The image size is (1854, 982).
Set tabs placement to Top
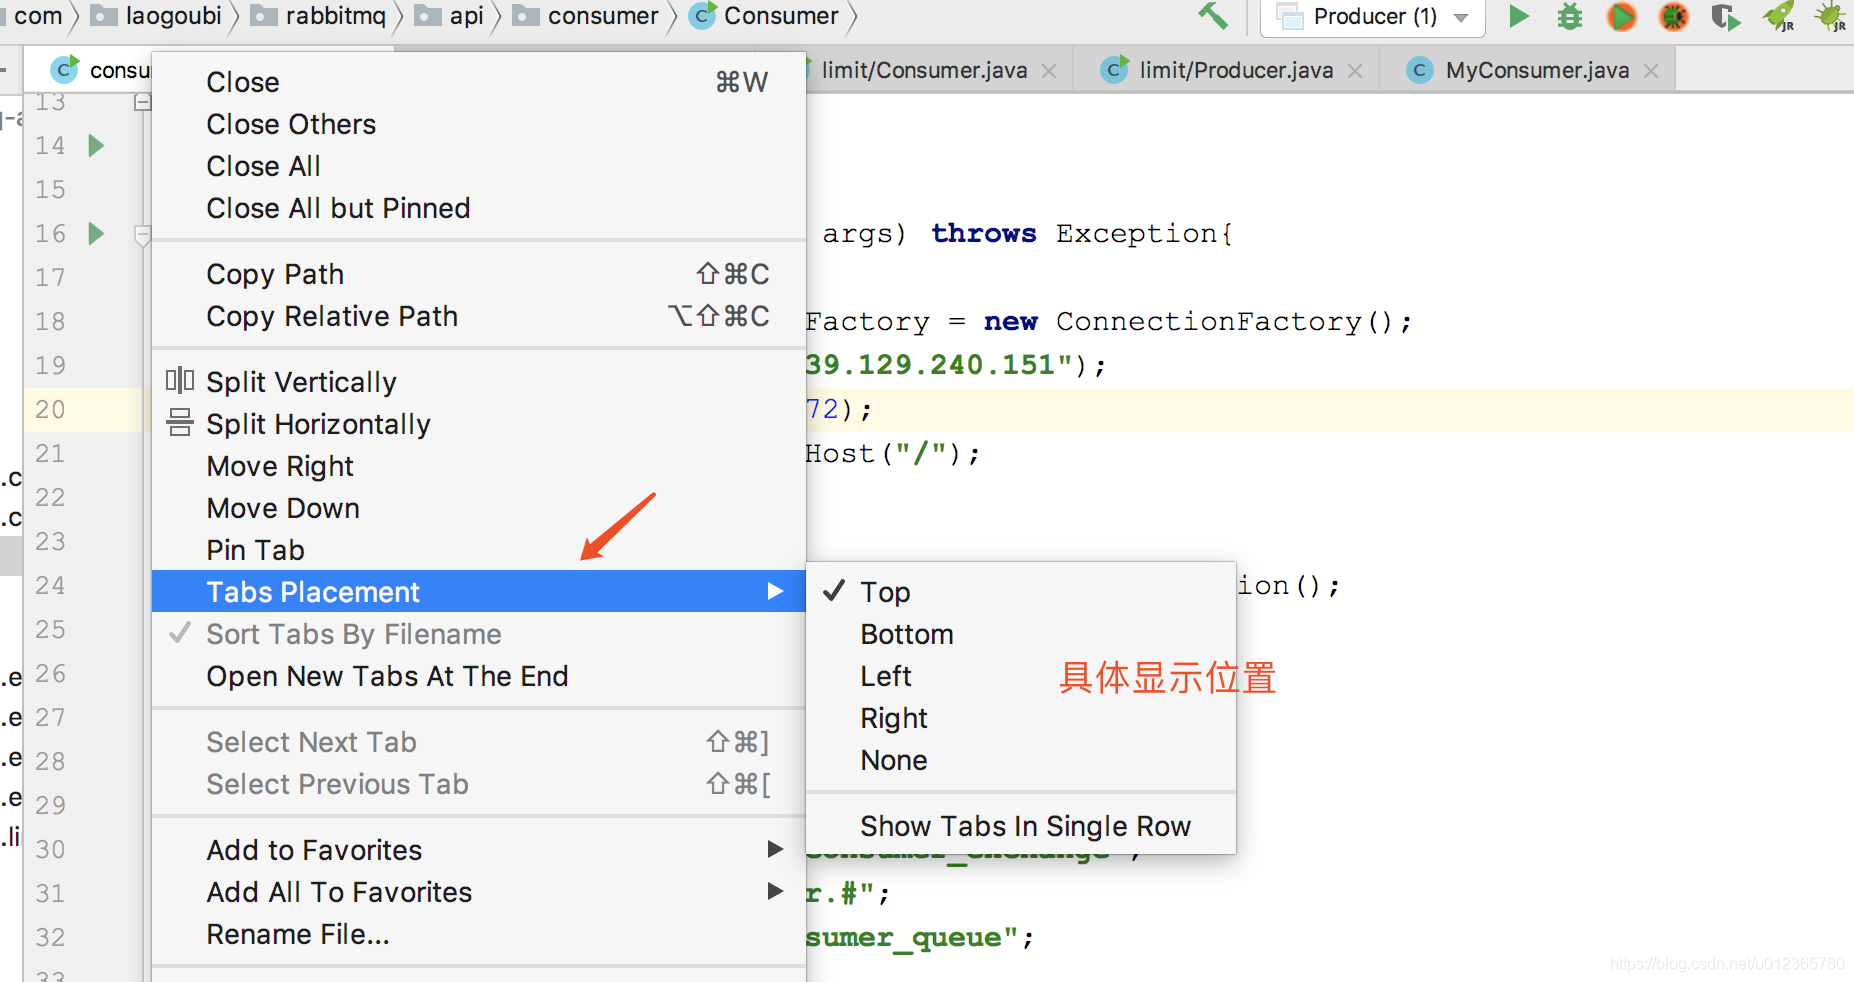(x=1021, y=592)
